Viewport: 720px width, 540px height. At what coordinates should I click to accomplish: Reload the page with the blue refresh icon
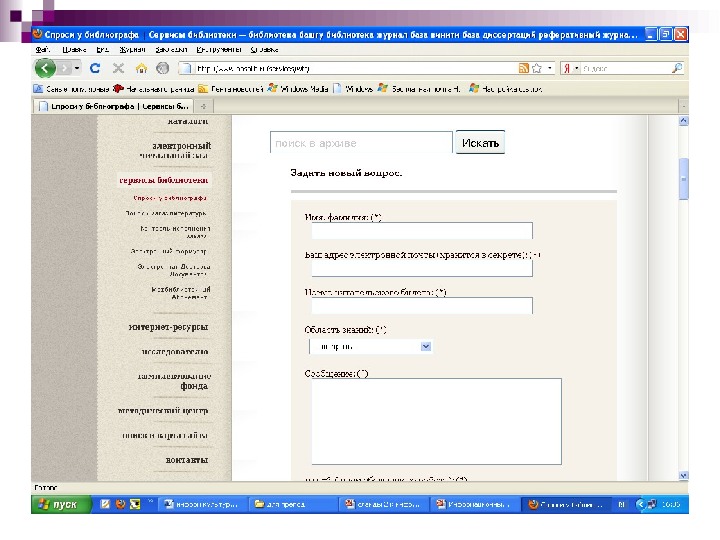click(95, 68)
